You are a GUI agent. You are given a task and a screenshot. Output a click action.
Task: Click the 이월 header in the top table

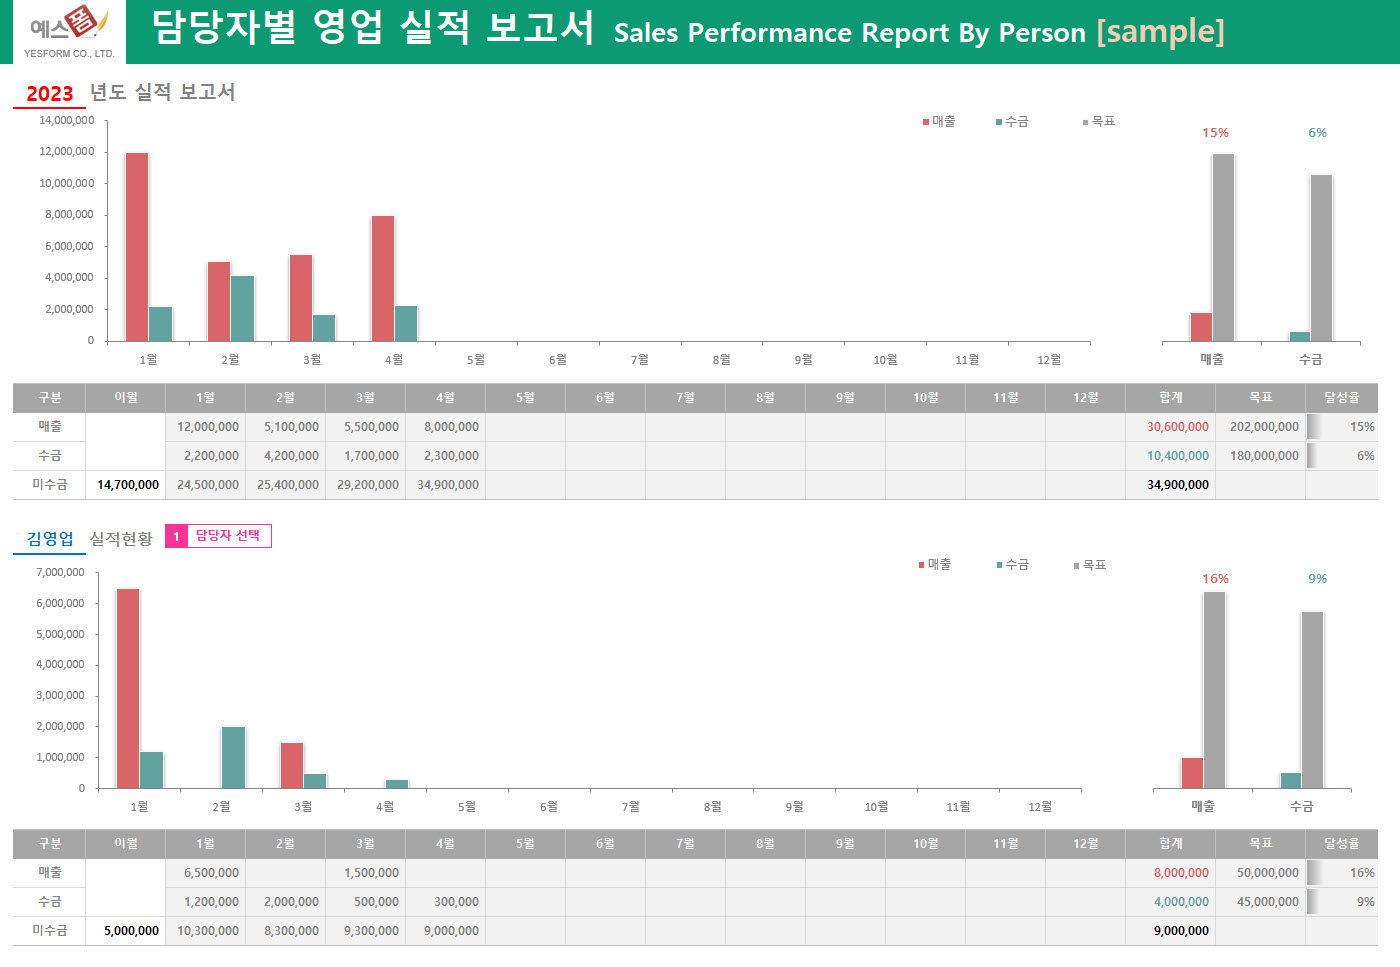point(125,398)
